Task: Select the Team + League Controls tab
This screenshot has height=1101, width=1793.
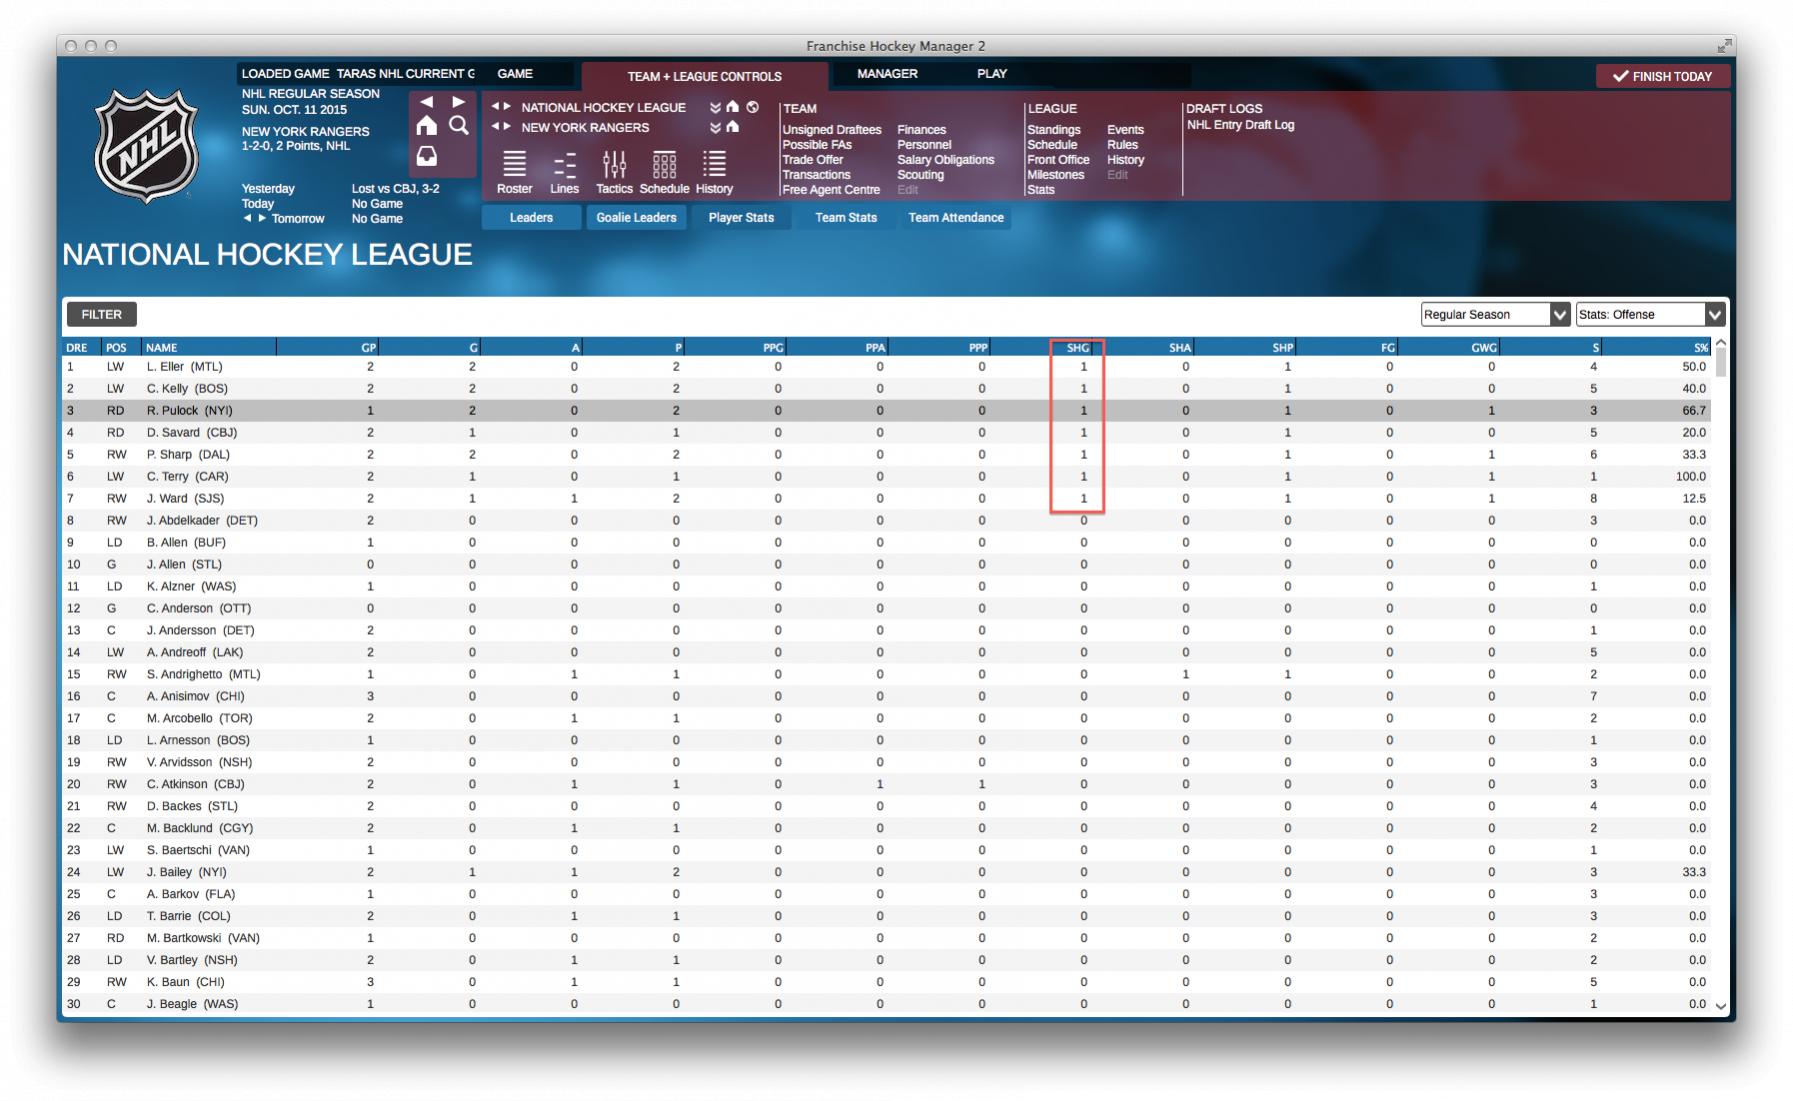Action: [x=705, y=76]
